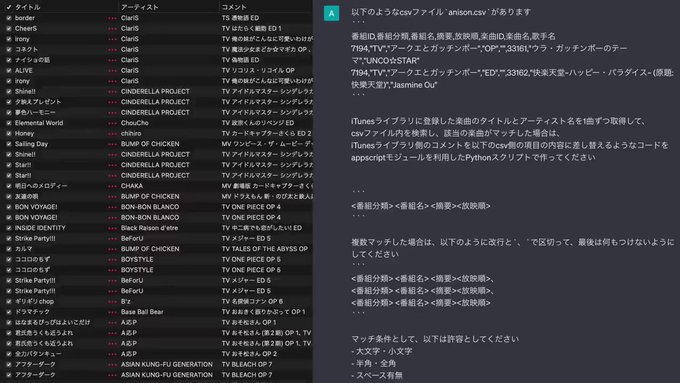Click the red dots beside 夢色ハーモニー
Screen dimensions: 680x383
point(112,113)
